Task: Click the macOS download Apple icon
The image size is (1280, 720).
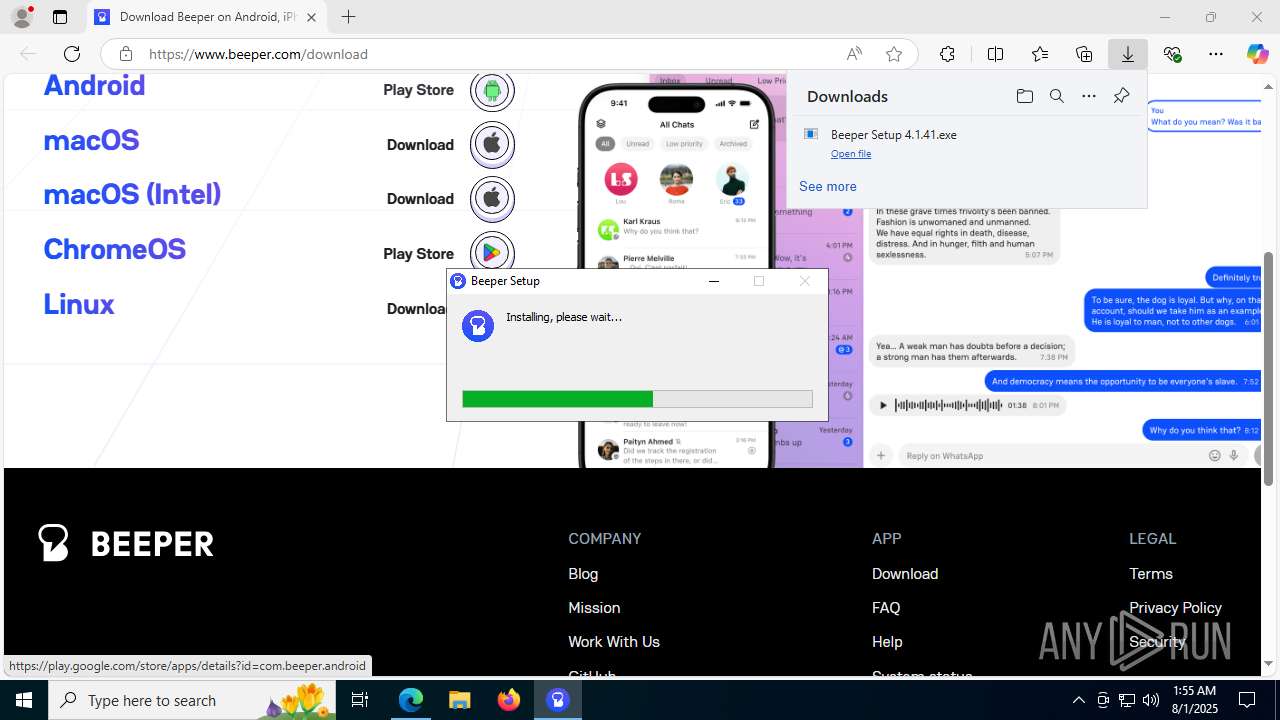Action: (x=492, y=144)
